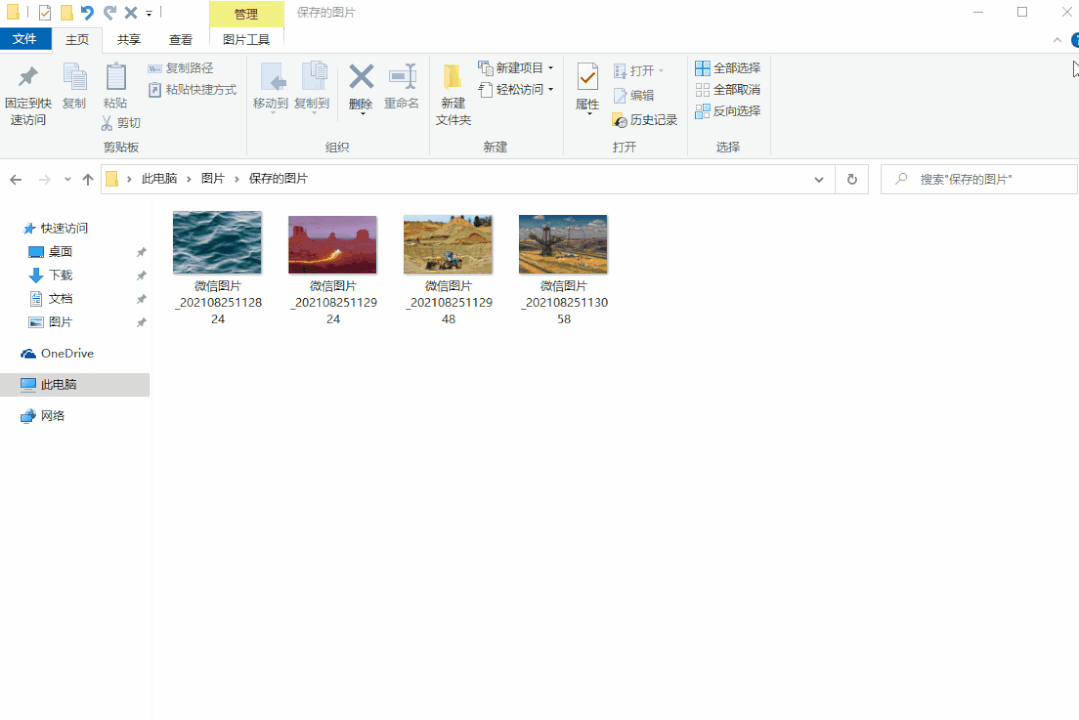Open Desktop (桌面) in sidebar
The image size is (1079, 720).
coord(61,252)
